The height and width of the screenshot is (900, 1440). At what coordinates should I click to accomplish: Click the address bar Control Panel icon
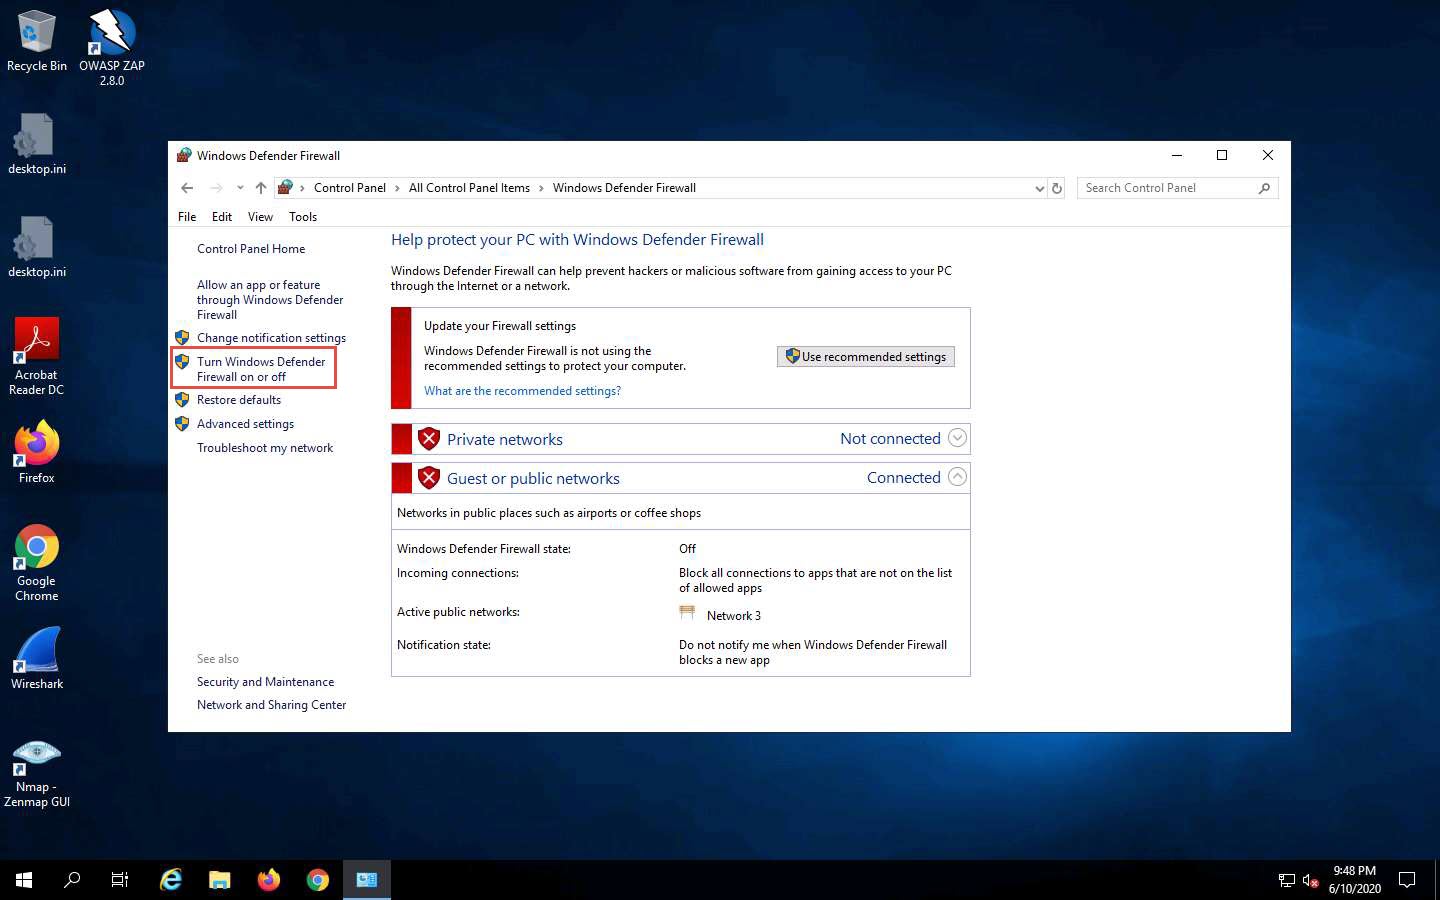click(285, 187)
